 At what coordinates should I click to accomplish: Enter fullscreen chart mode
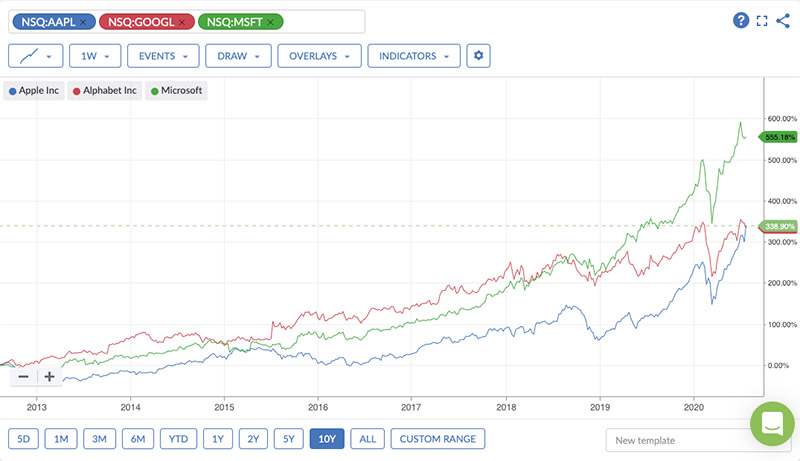762,21
